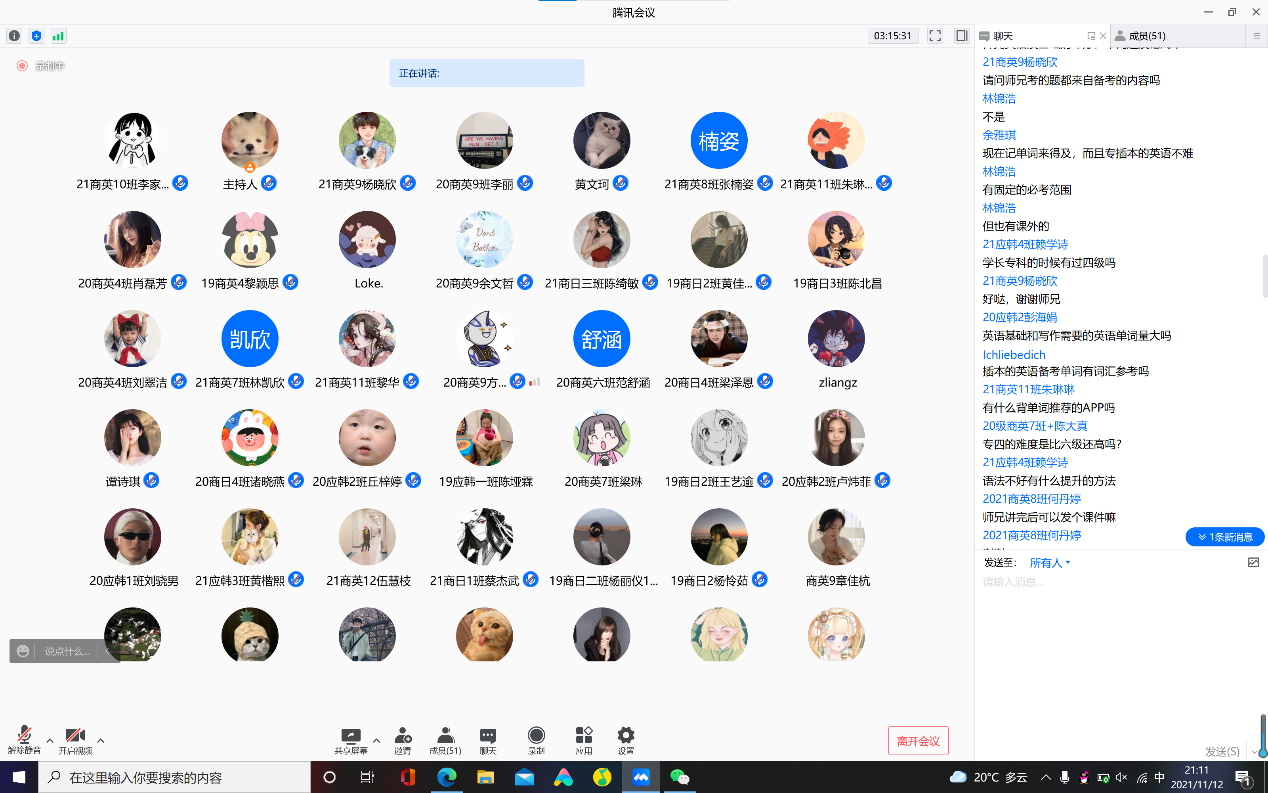Check the green network signal status icon
Screen dimensions: 1268x793
[58, 36]
